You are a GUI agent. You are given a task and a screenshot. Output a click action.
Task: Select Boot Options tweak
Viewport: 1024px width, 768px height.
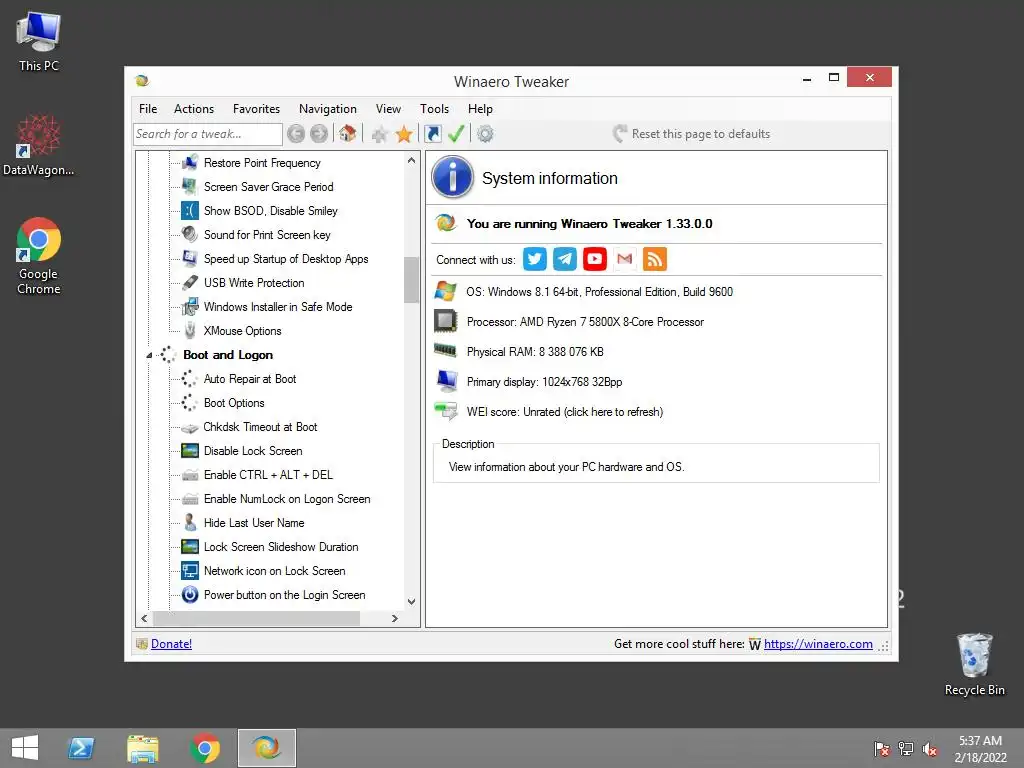(234, 403)
